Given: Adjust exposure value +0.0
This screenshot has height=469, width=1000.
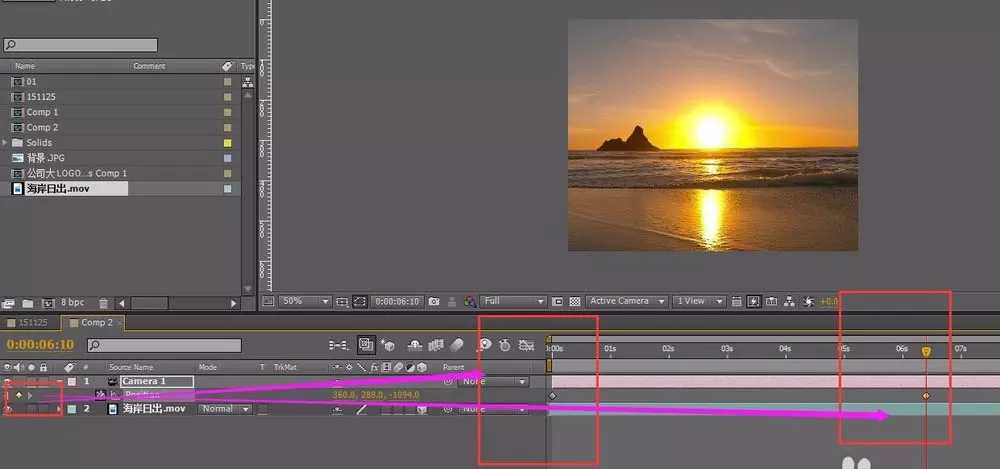Looking at the screenshot, I should click(828, 301).
